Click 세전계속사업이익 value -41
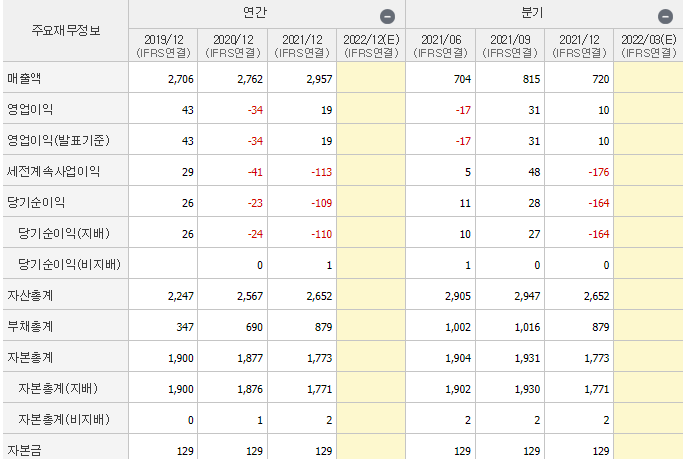 click(255, 172)
